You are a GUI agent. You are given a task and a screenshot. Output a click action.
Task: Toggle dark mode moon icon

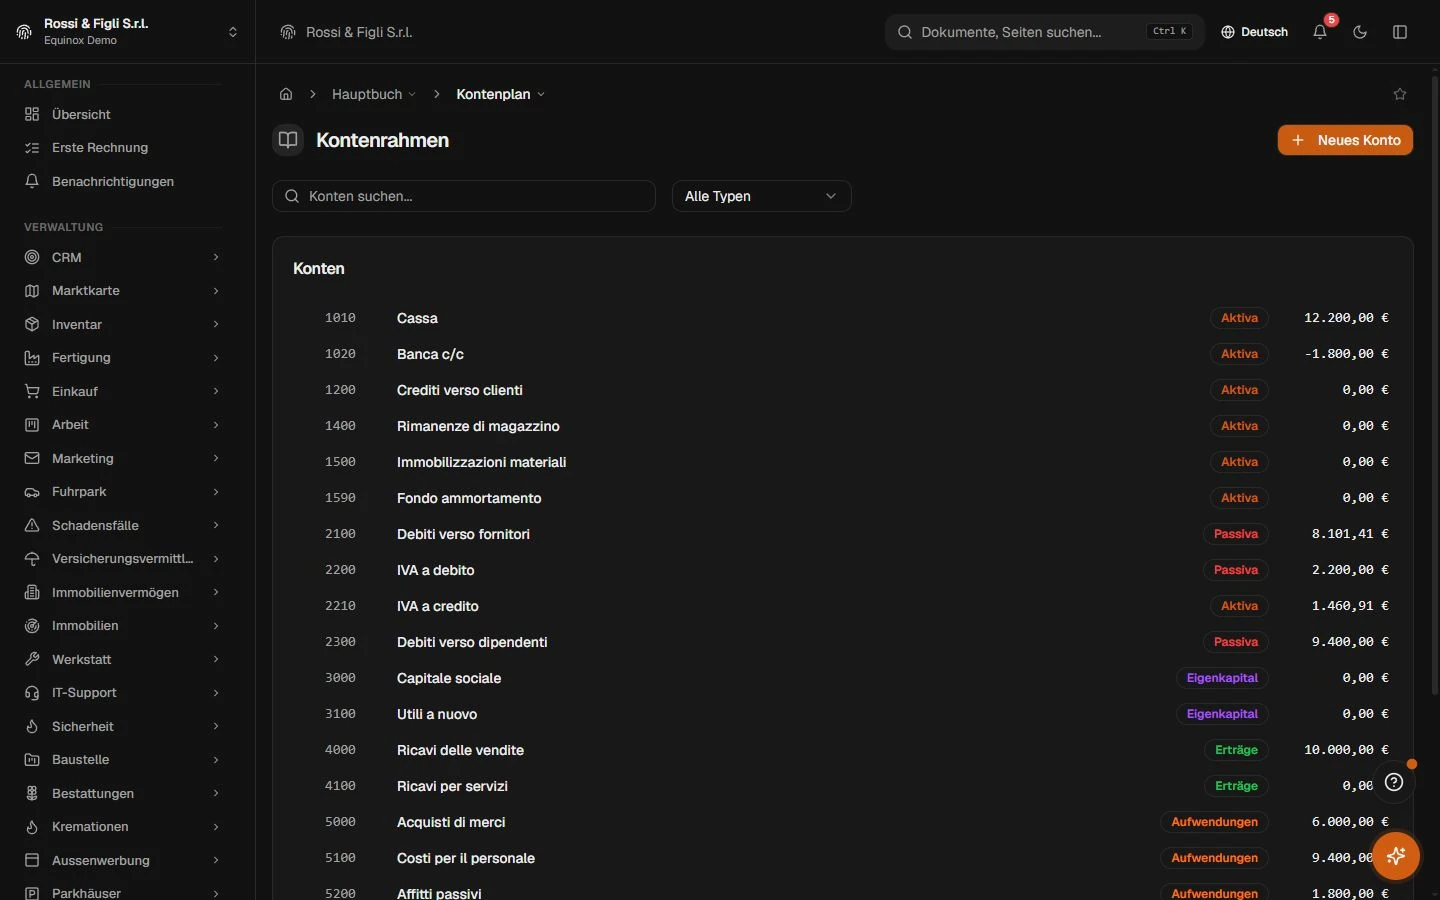click(1360, 32)
